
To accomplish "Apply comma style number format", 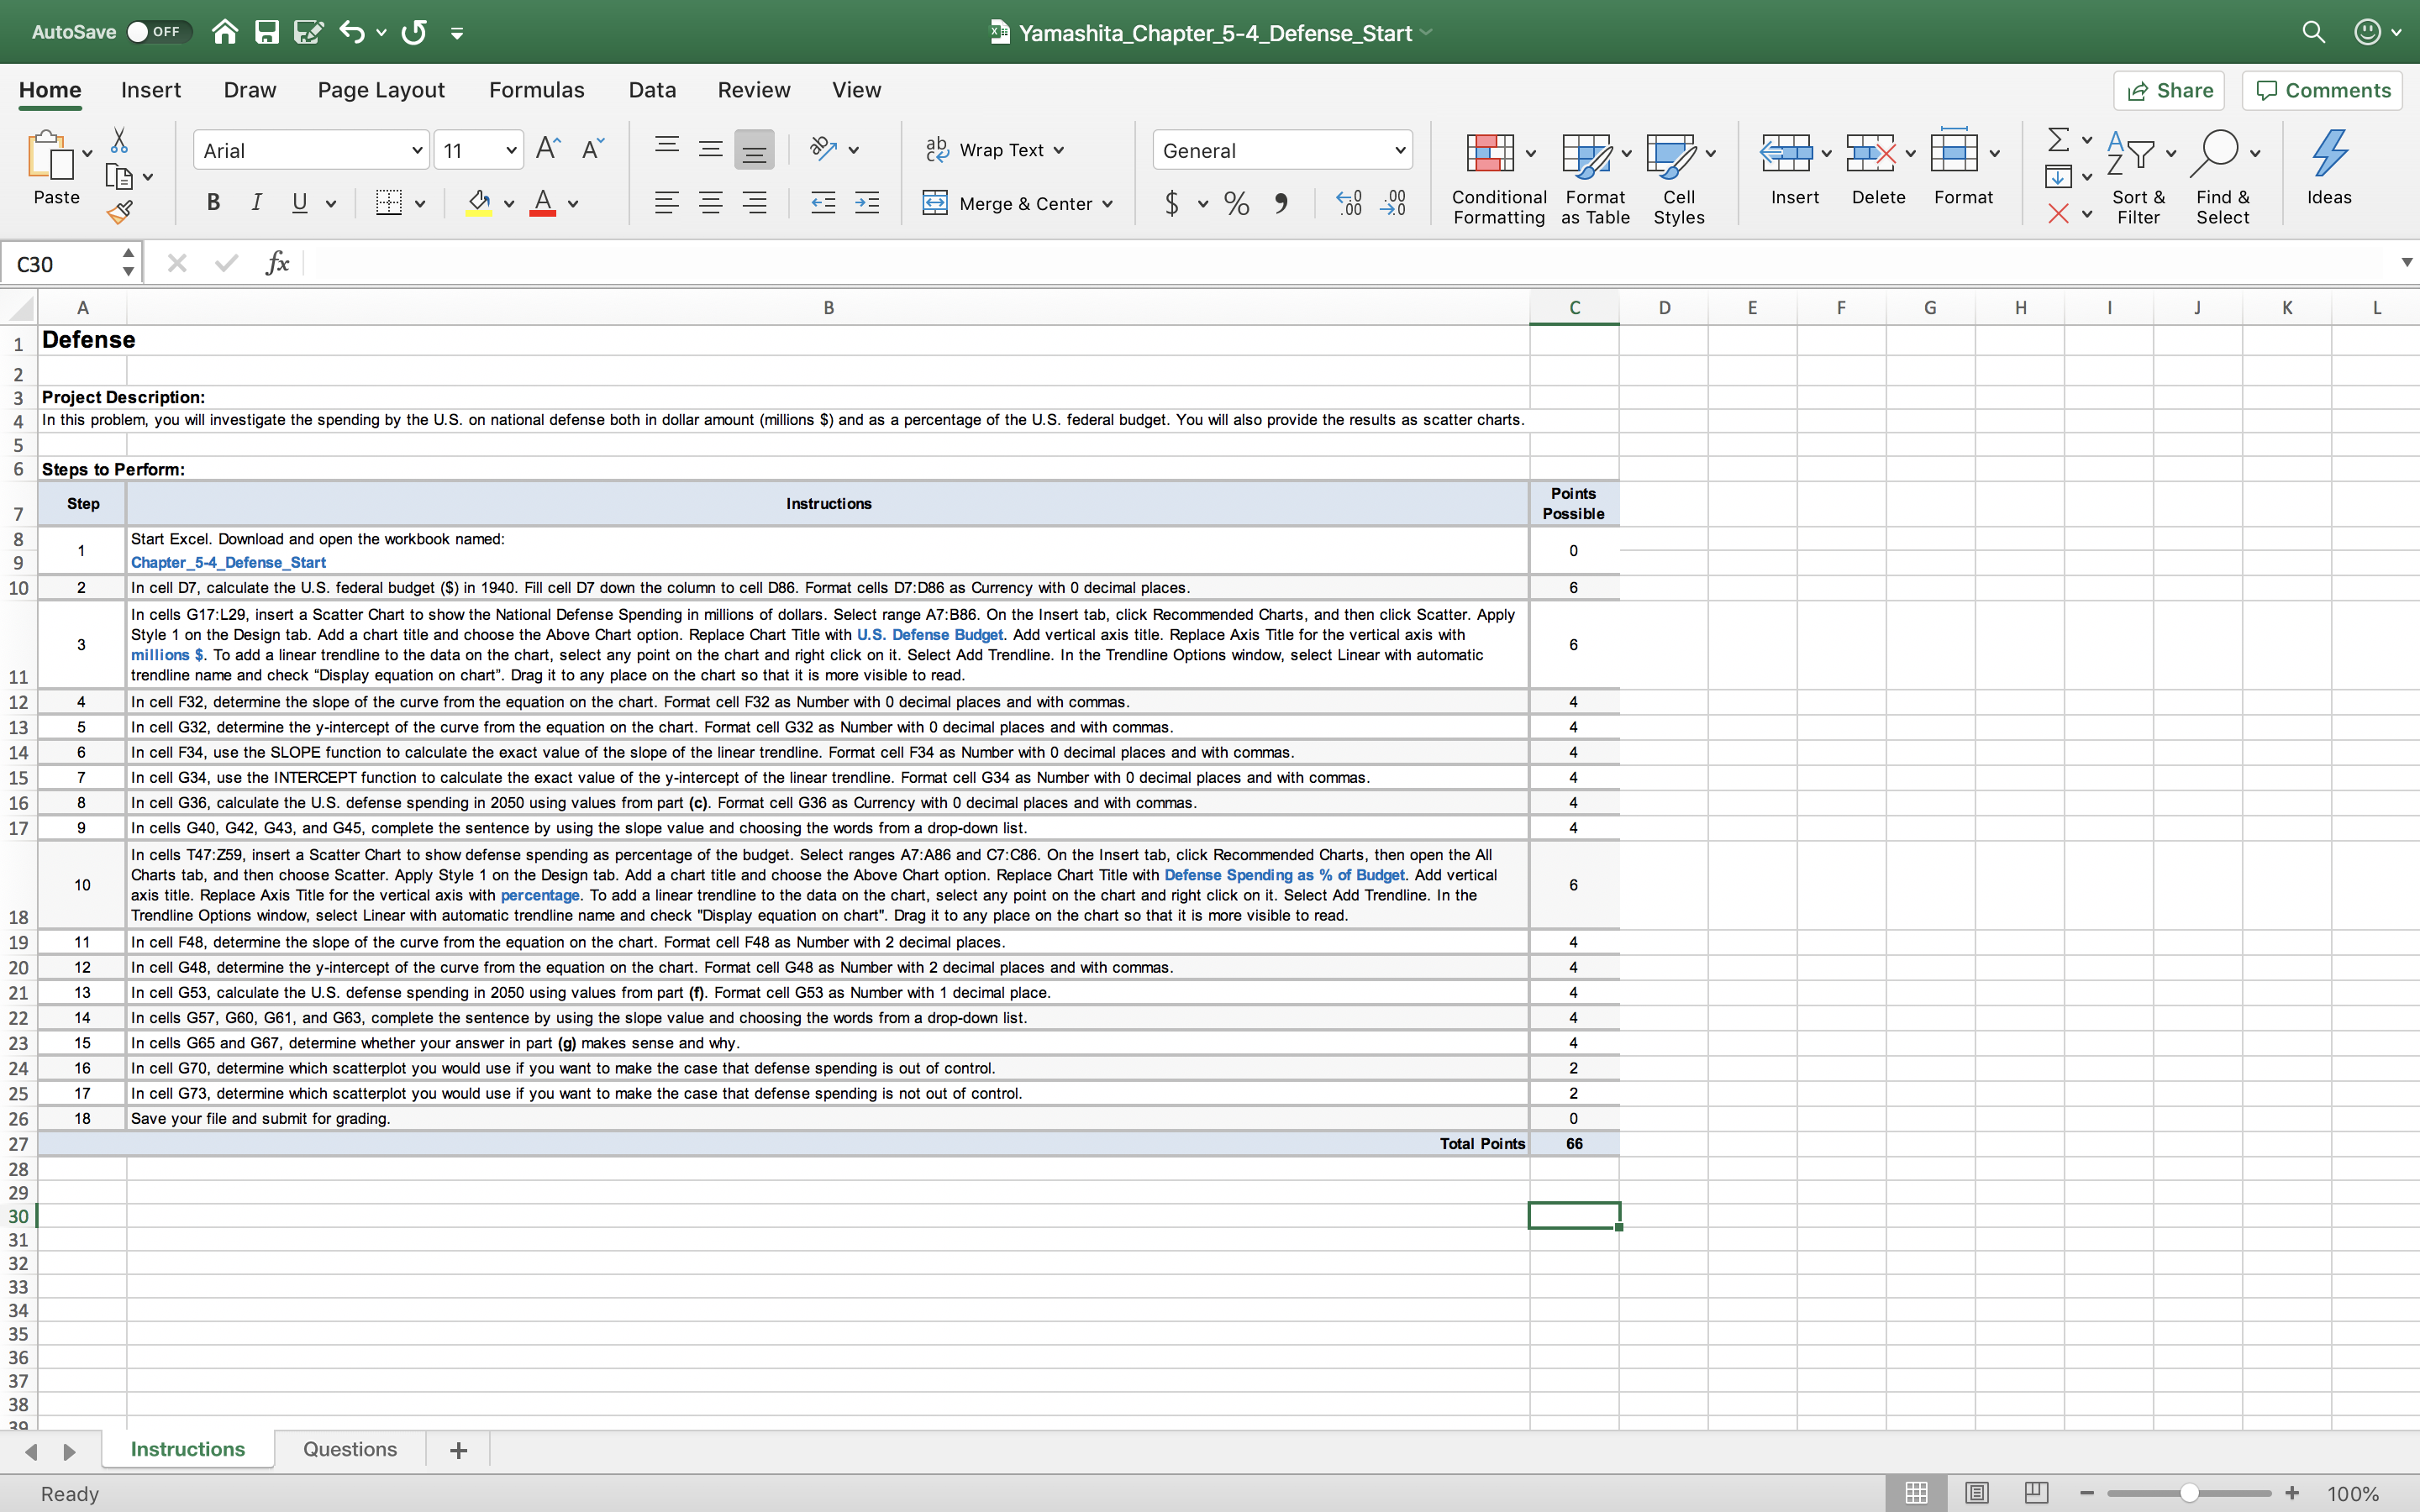I will (1281, 203).
